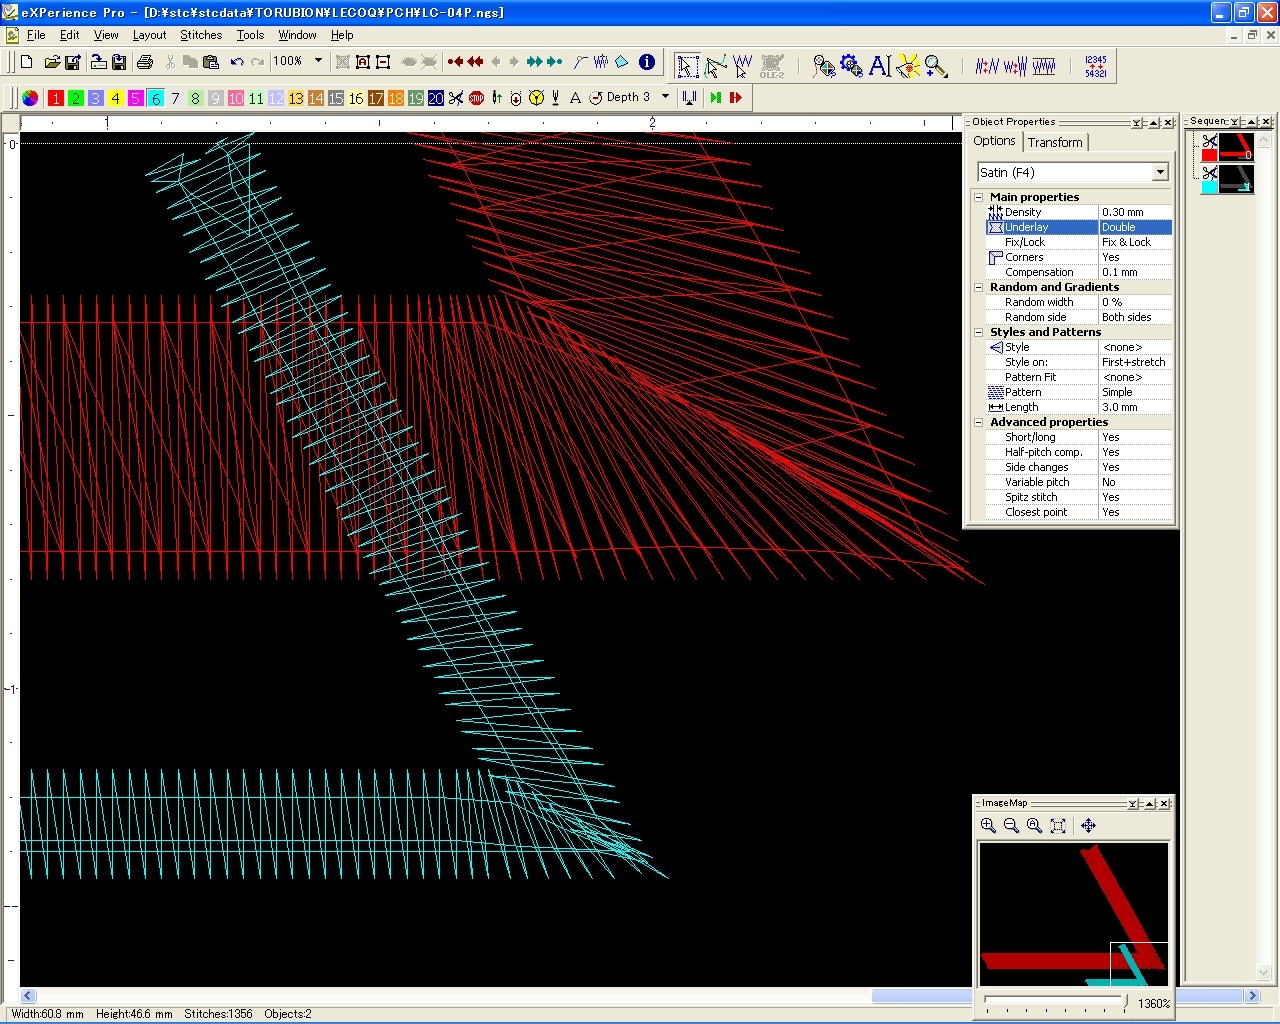The width and height of the screenshot is (1280, 1024).
Task: Click the Compensation value 0.1 mm
Action: point(1135,272)
